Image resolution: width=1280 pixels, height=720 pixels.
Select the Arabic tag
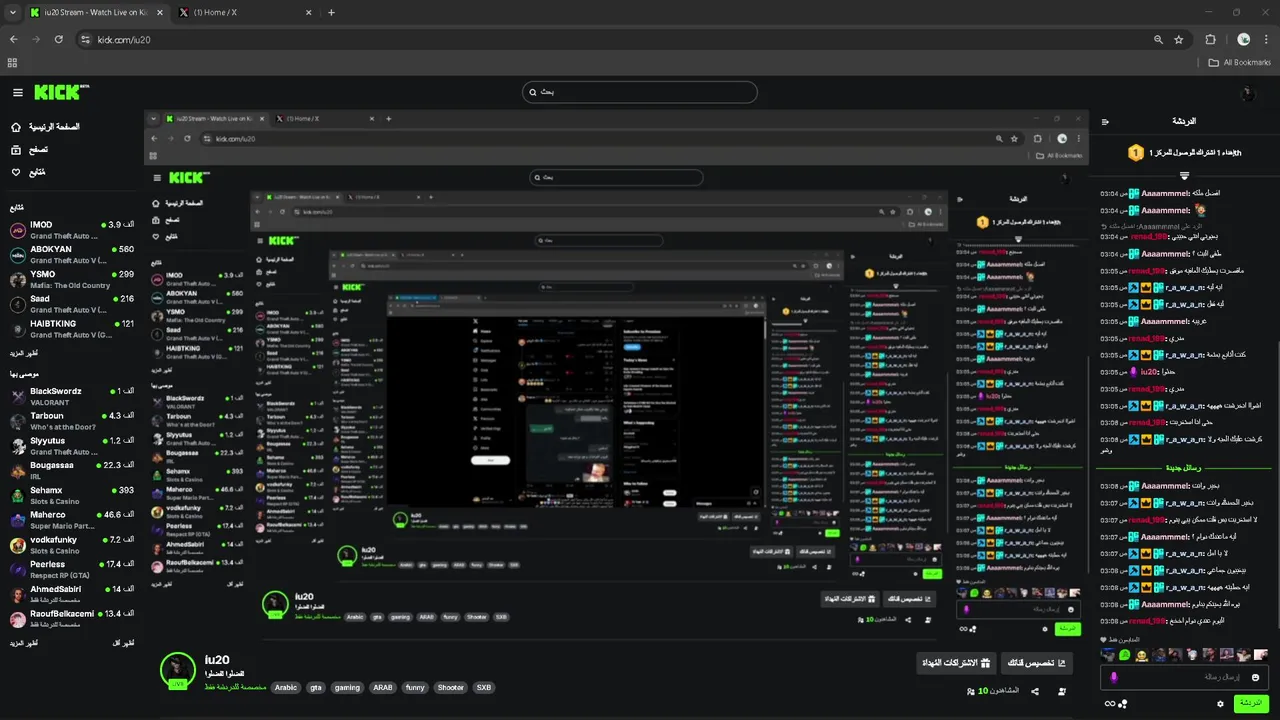286,688
